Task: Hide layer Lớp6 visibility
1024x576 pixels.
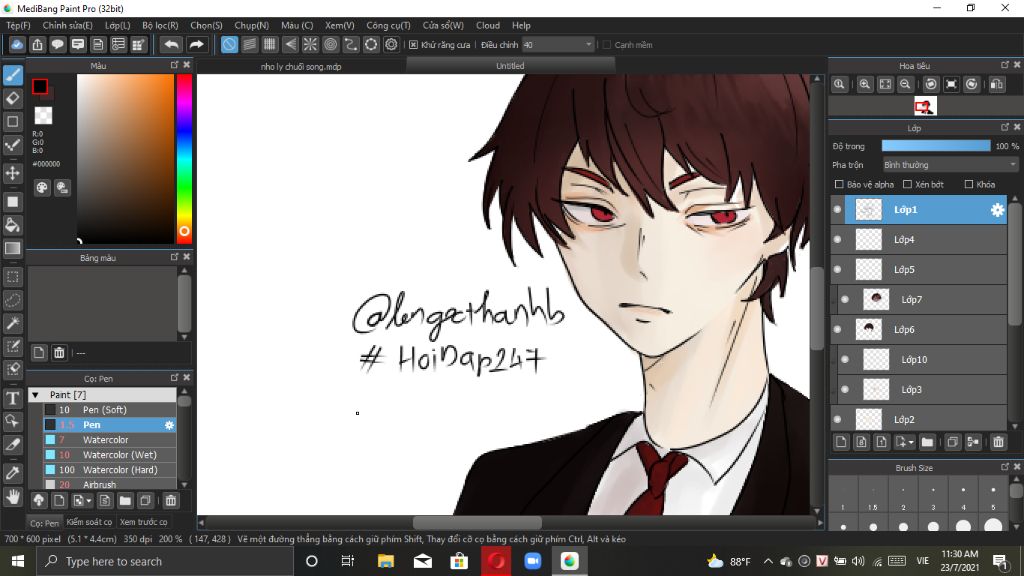Action: point(837,330)
